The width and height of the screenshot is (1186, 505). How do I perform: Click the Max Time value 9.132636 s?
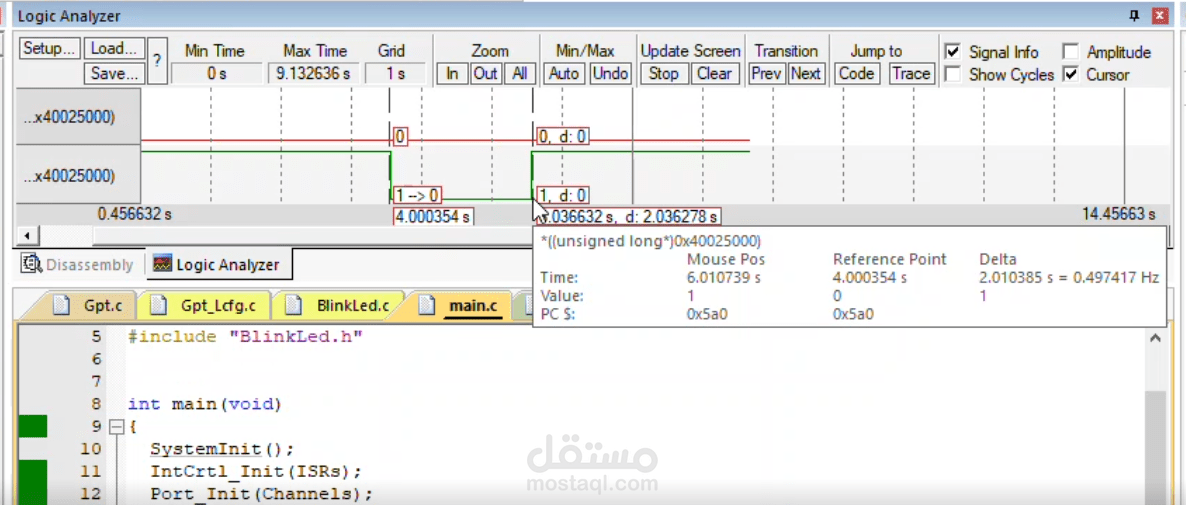click(312, 73)
